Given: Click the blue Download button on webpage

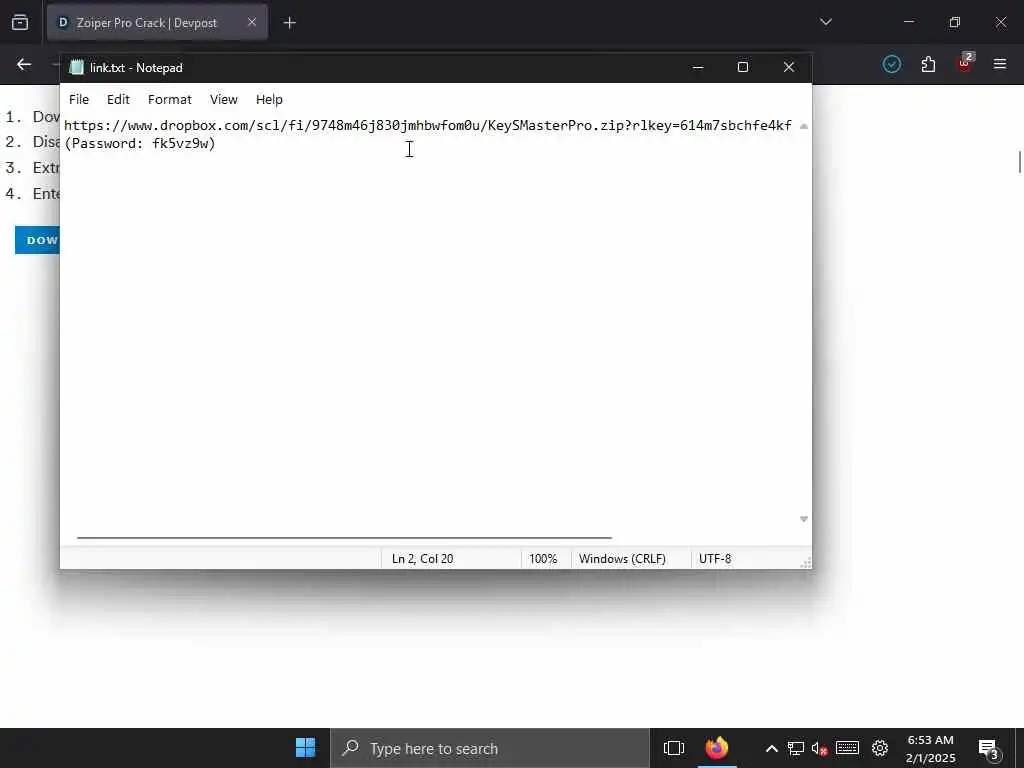Looking at the screenshot, I should click(37, 240).
